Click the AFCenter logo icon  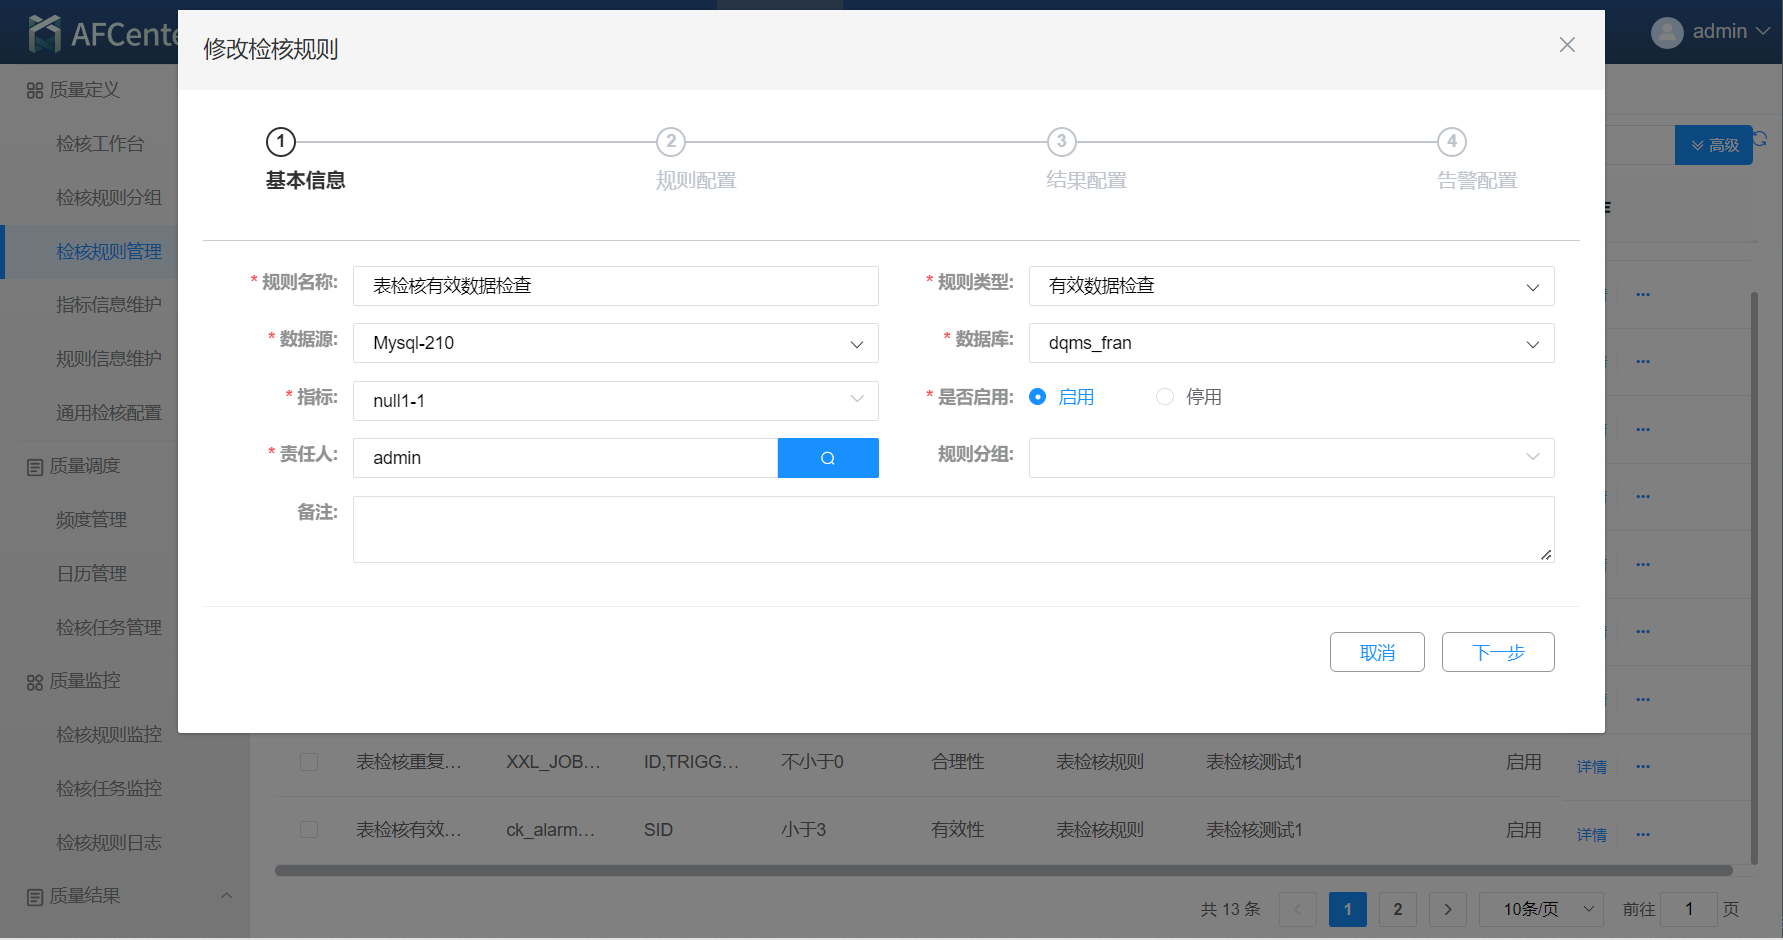click(45, 33)
